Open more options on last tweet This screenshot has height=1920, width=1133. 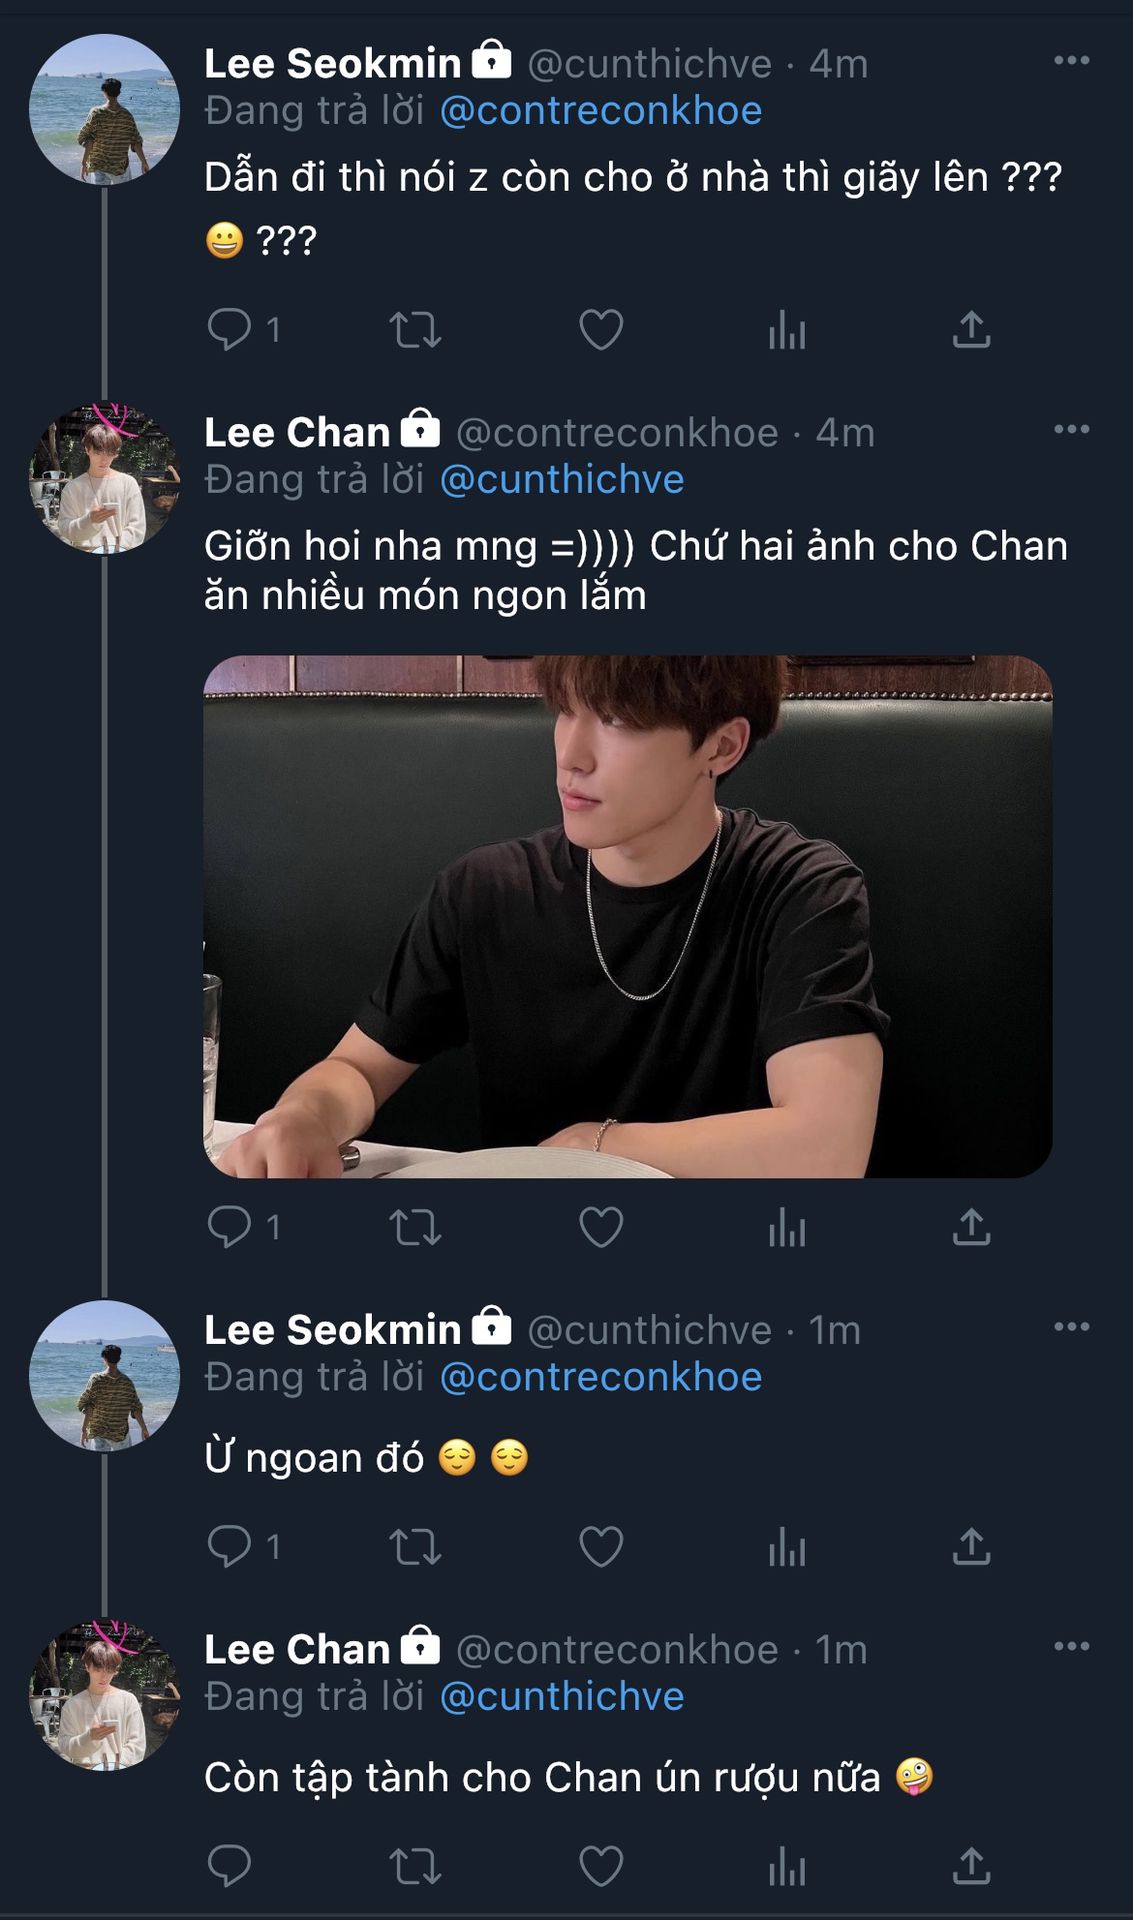click(1071, 1647)
